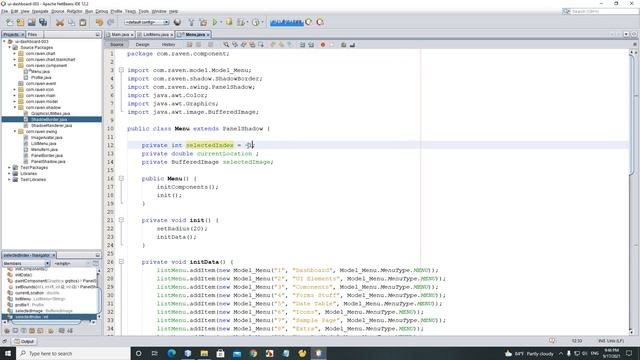Open the Run Project arrow dropdown

pyautogui.click(x=221, y=22)
